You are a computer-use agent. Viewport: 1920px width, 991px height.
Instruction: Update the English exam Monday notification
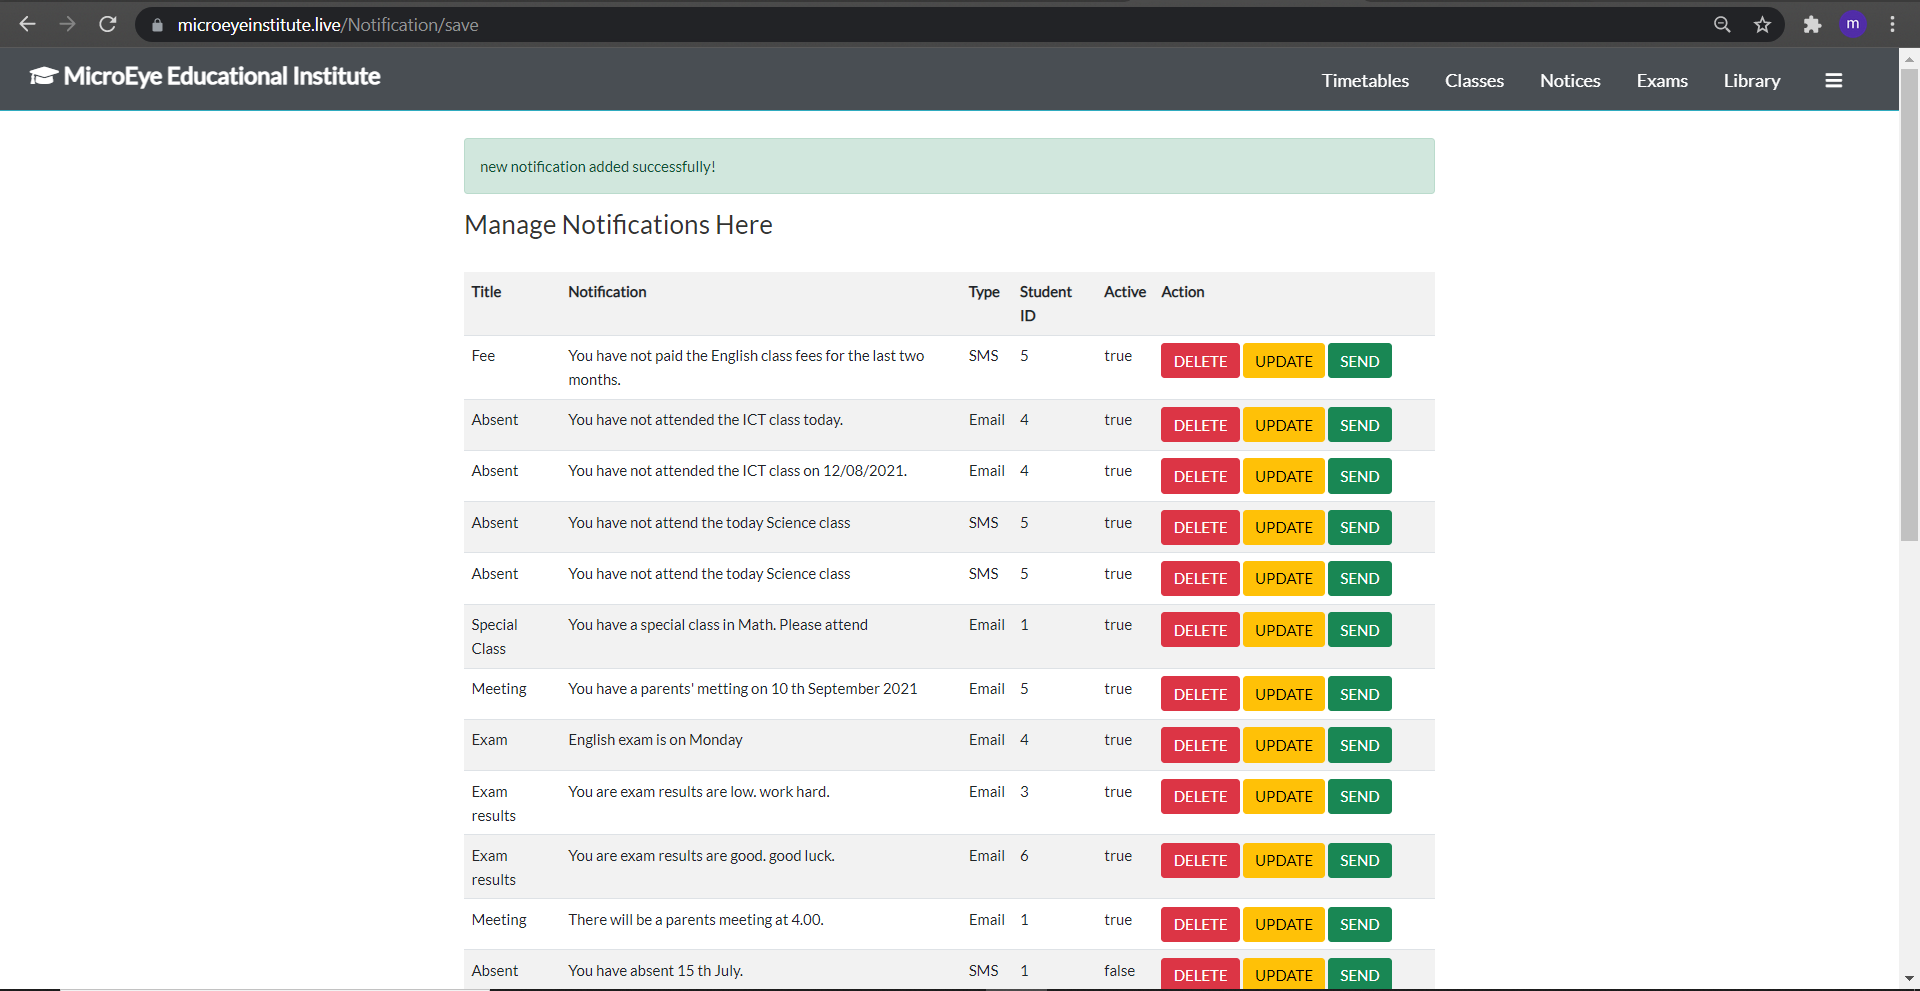click(x=1283, y=745)
